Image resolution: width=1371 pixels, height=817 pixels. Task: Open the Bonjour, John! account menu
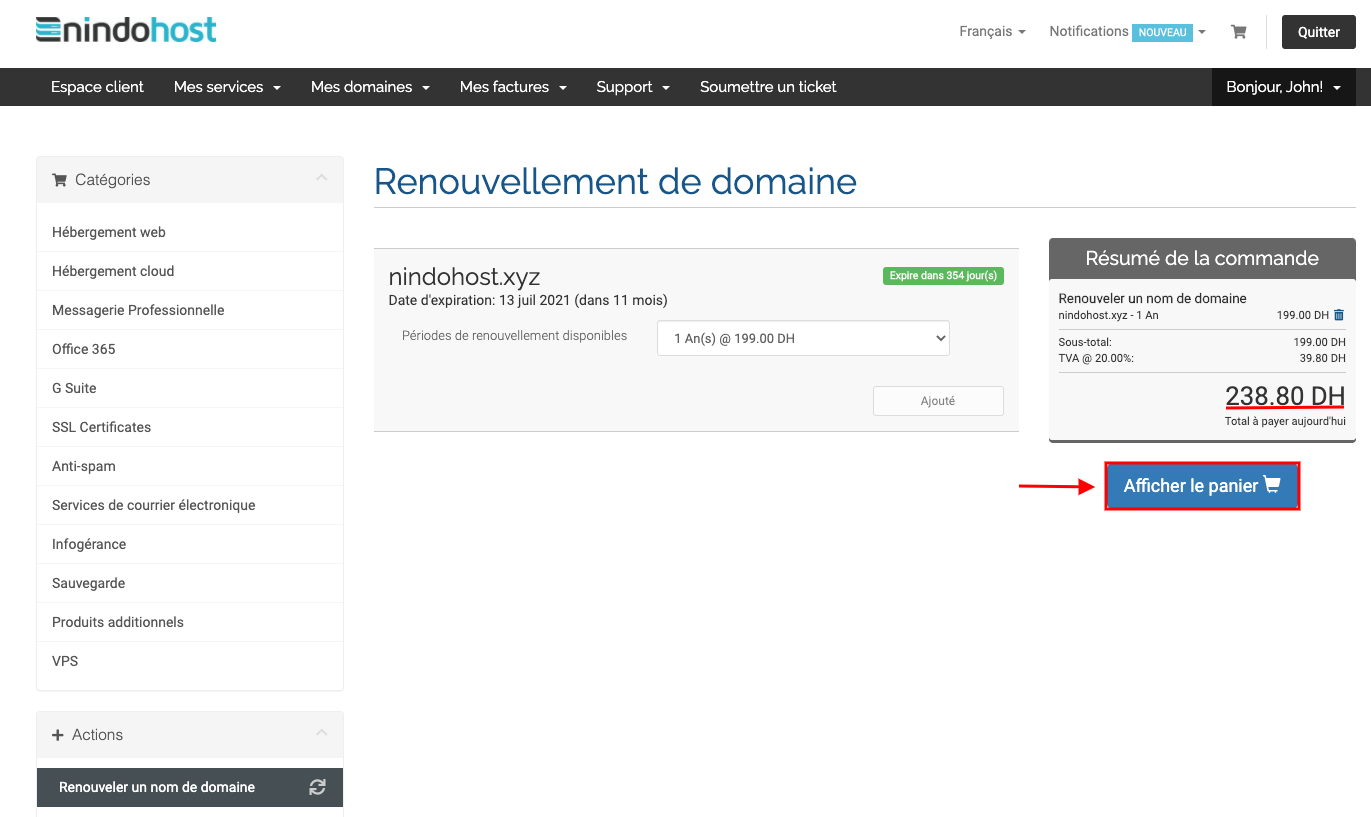pyautogui.click(x=1283, y=87)
